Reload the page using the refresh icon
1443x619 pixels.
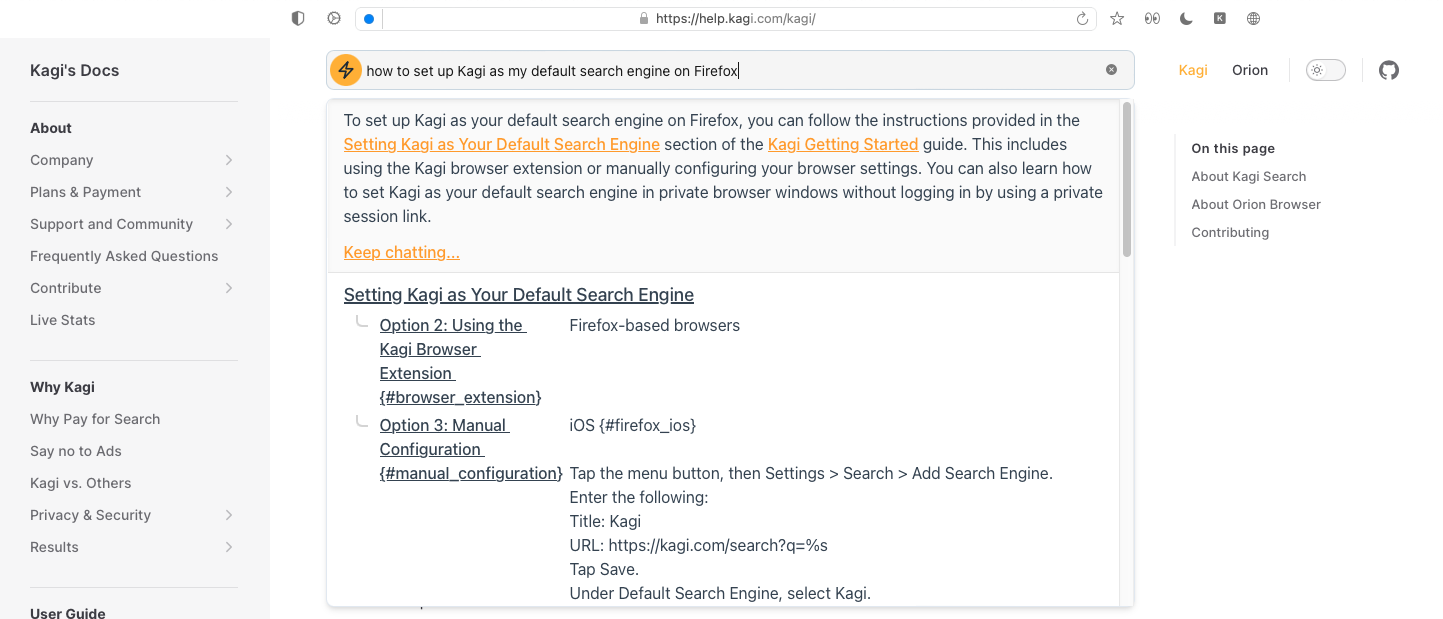click(1081, 19)
